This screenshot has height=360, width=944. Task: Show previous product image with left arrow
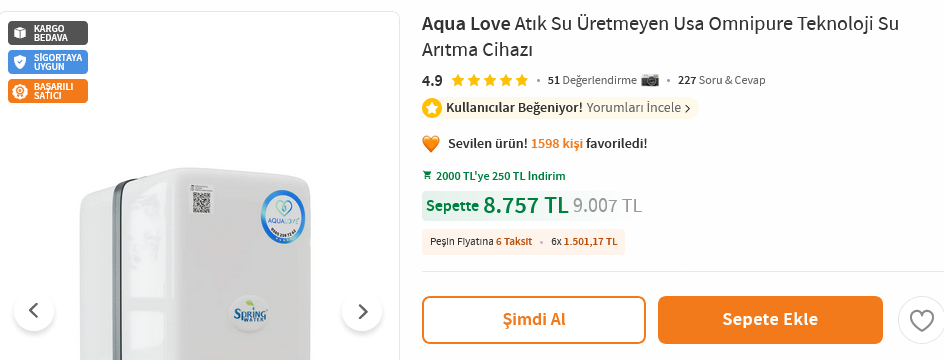tap(34, 311)
